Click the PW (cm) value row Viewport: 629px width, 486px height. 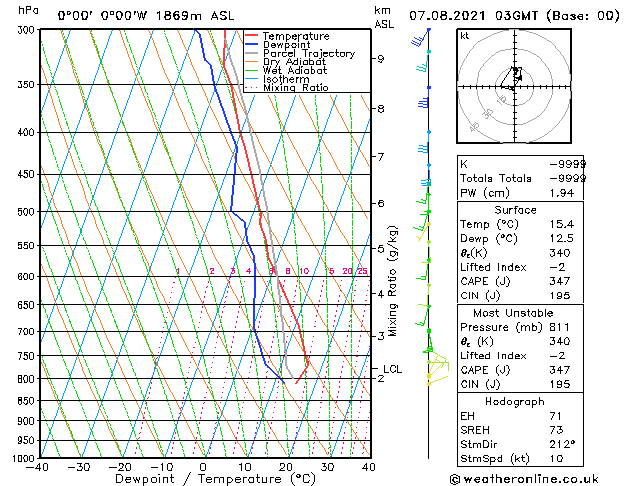[x=516, y=192]
